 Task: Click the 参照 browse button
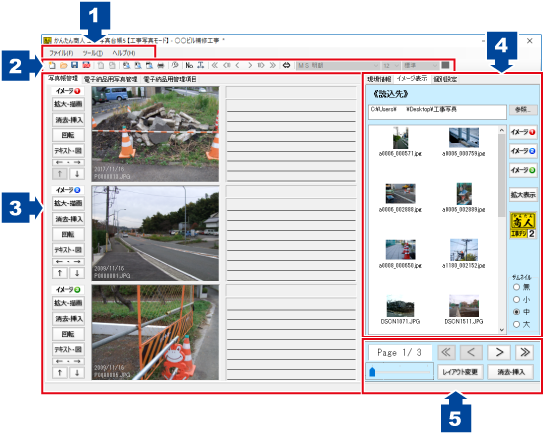523,110
